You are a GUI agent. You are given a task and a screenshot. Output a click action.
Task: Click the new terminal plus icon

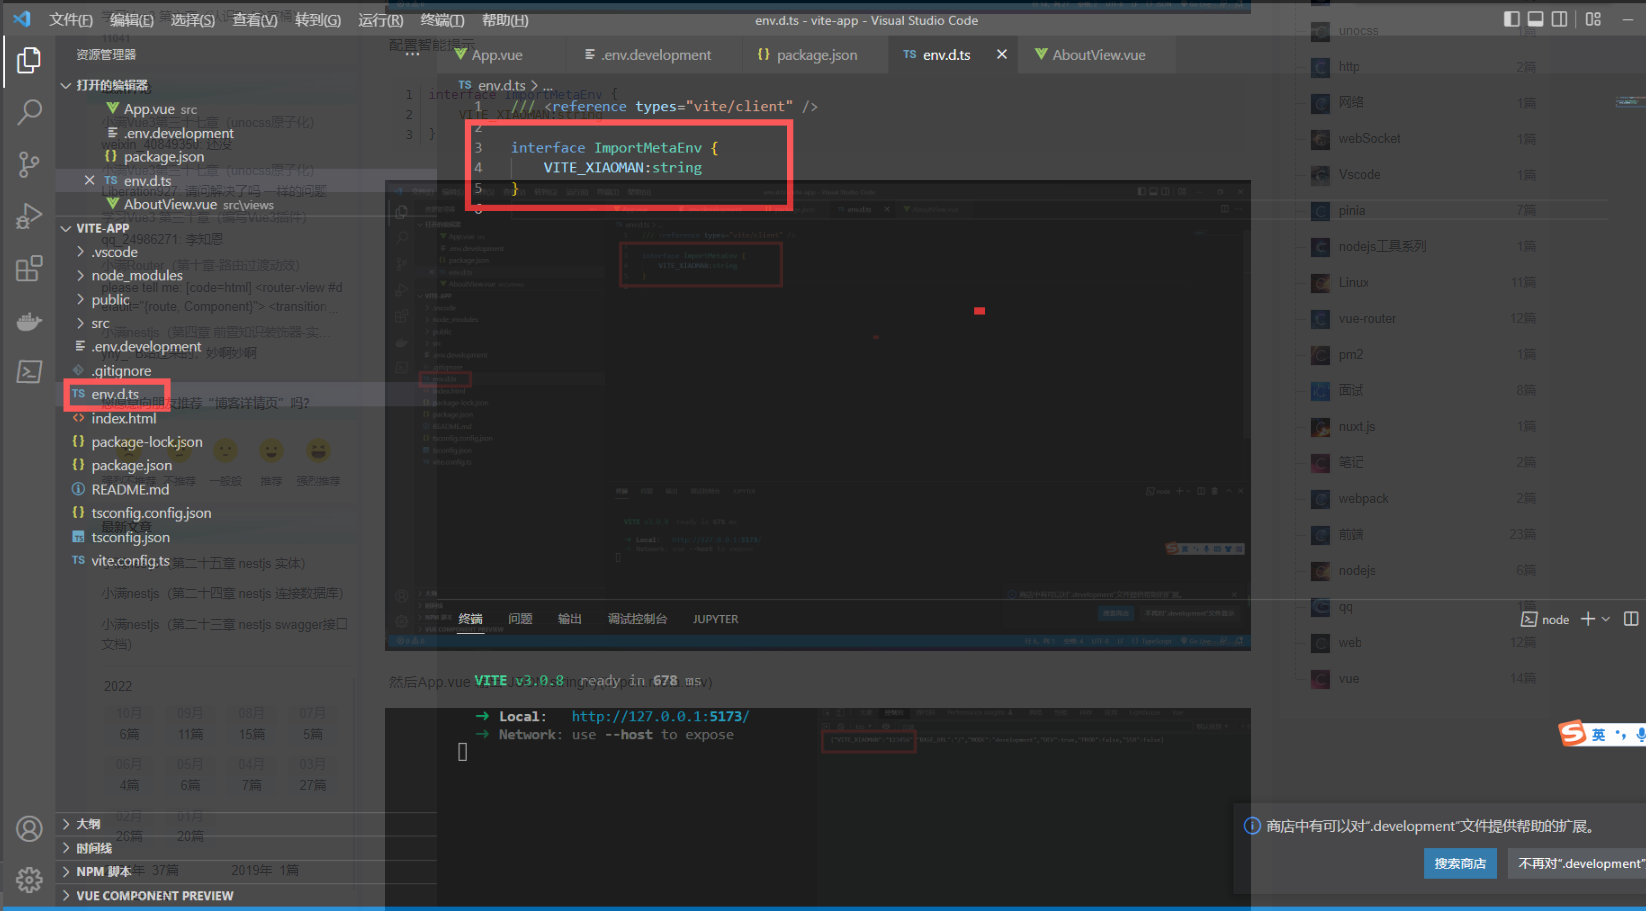pos(1587,619)
